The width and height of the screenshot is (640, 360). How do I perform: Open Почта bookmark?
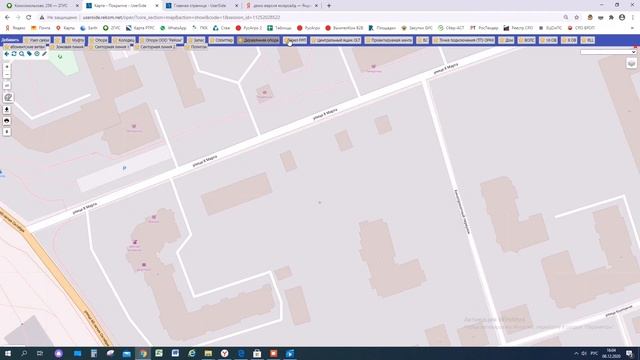[x=41, y=28]
